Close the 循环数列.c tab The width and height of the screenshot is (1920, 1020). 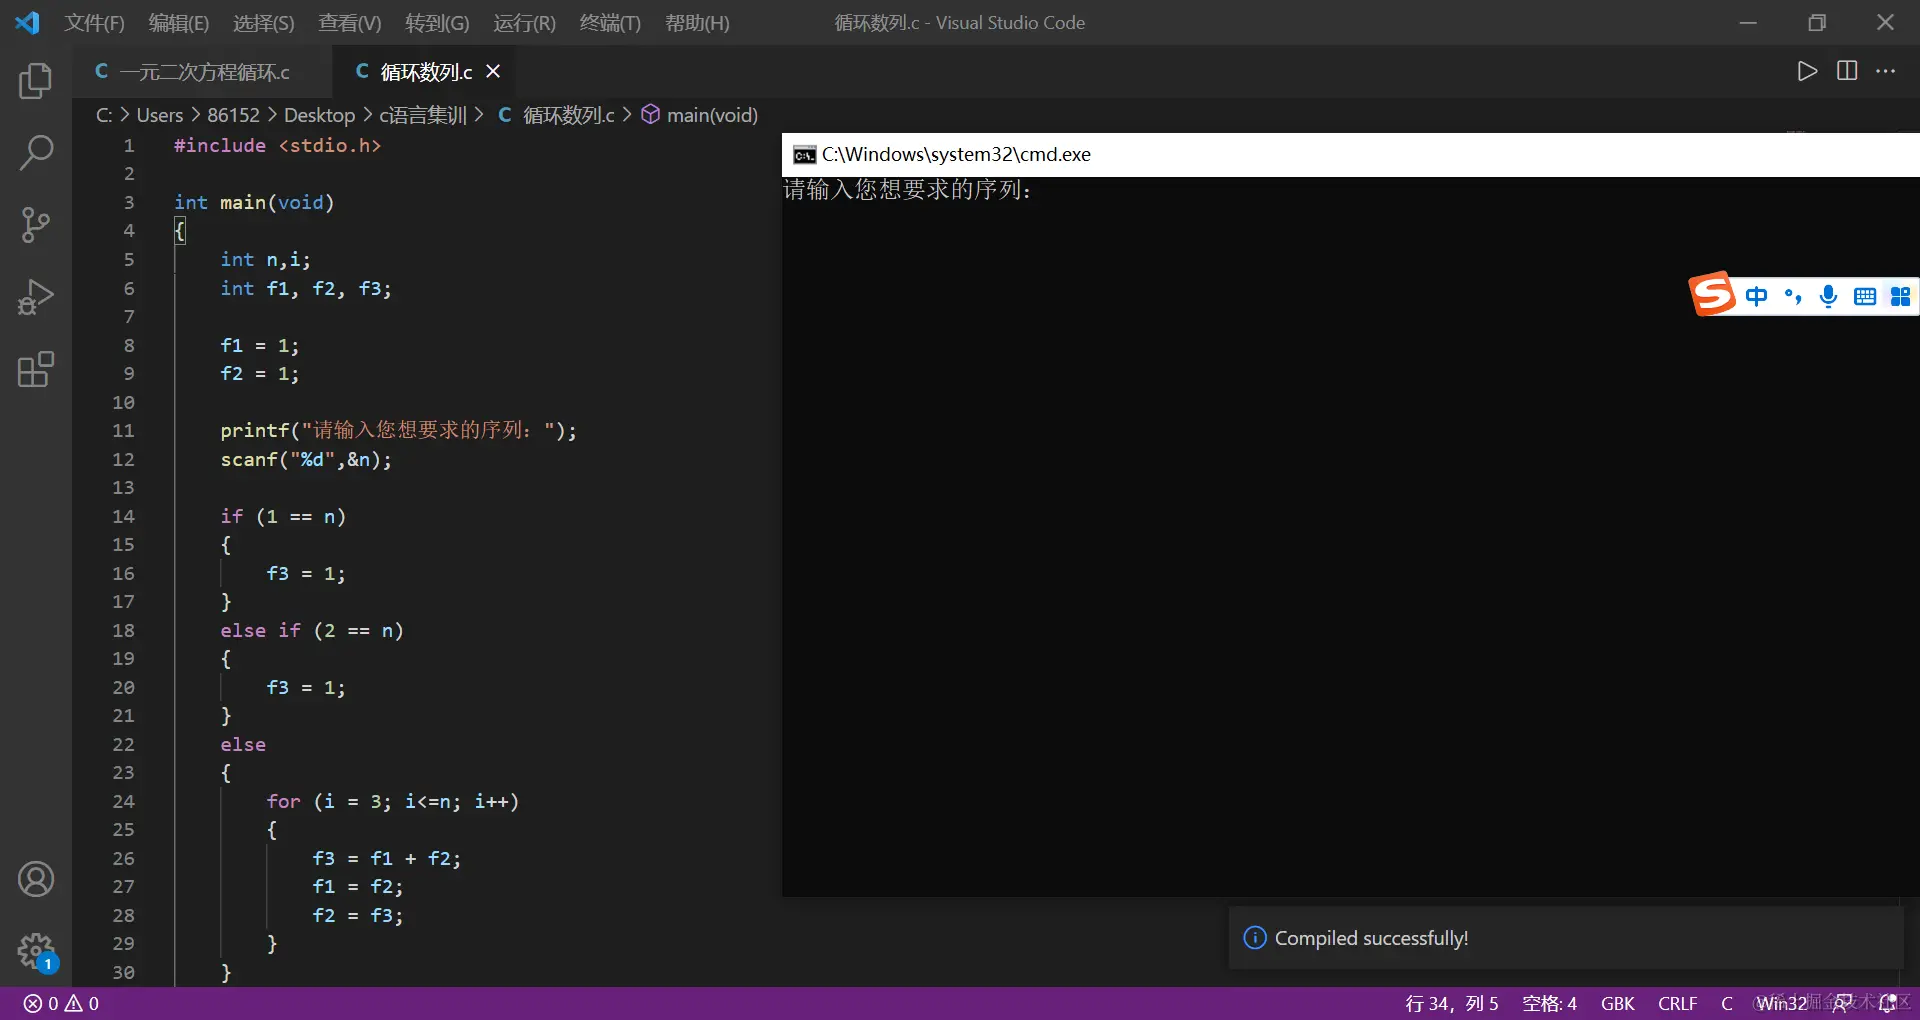tap(493, 71)
